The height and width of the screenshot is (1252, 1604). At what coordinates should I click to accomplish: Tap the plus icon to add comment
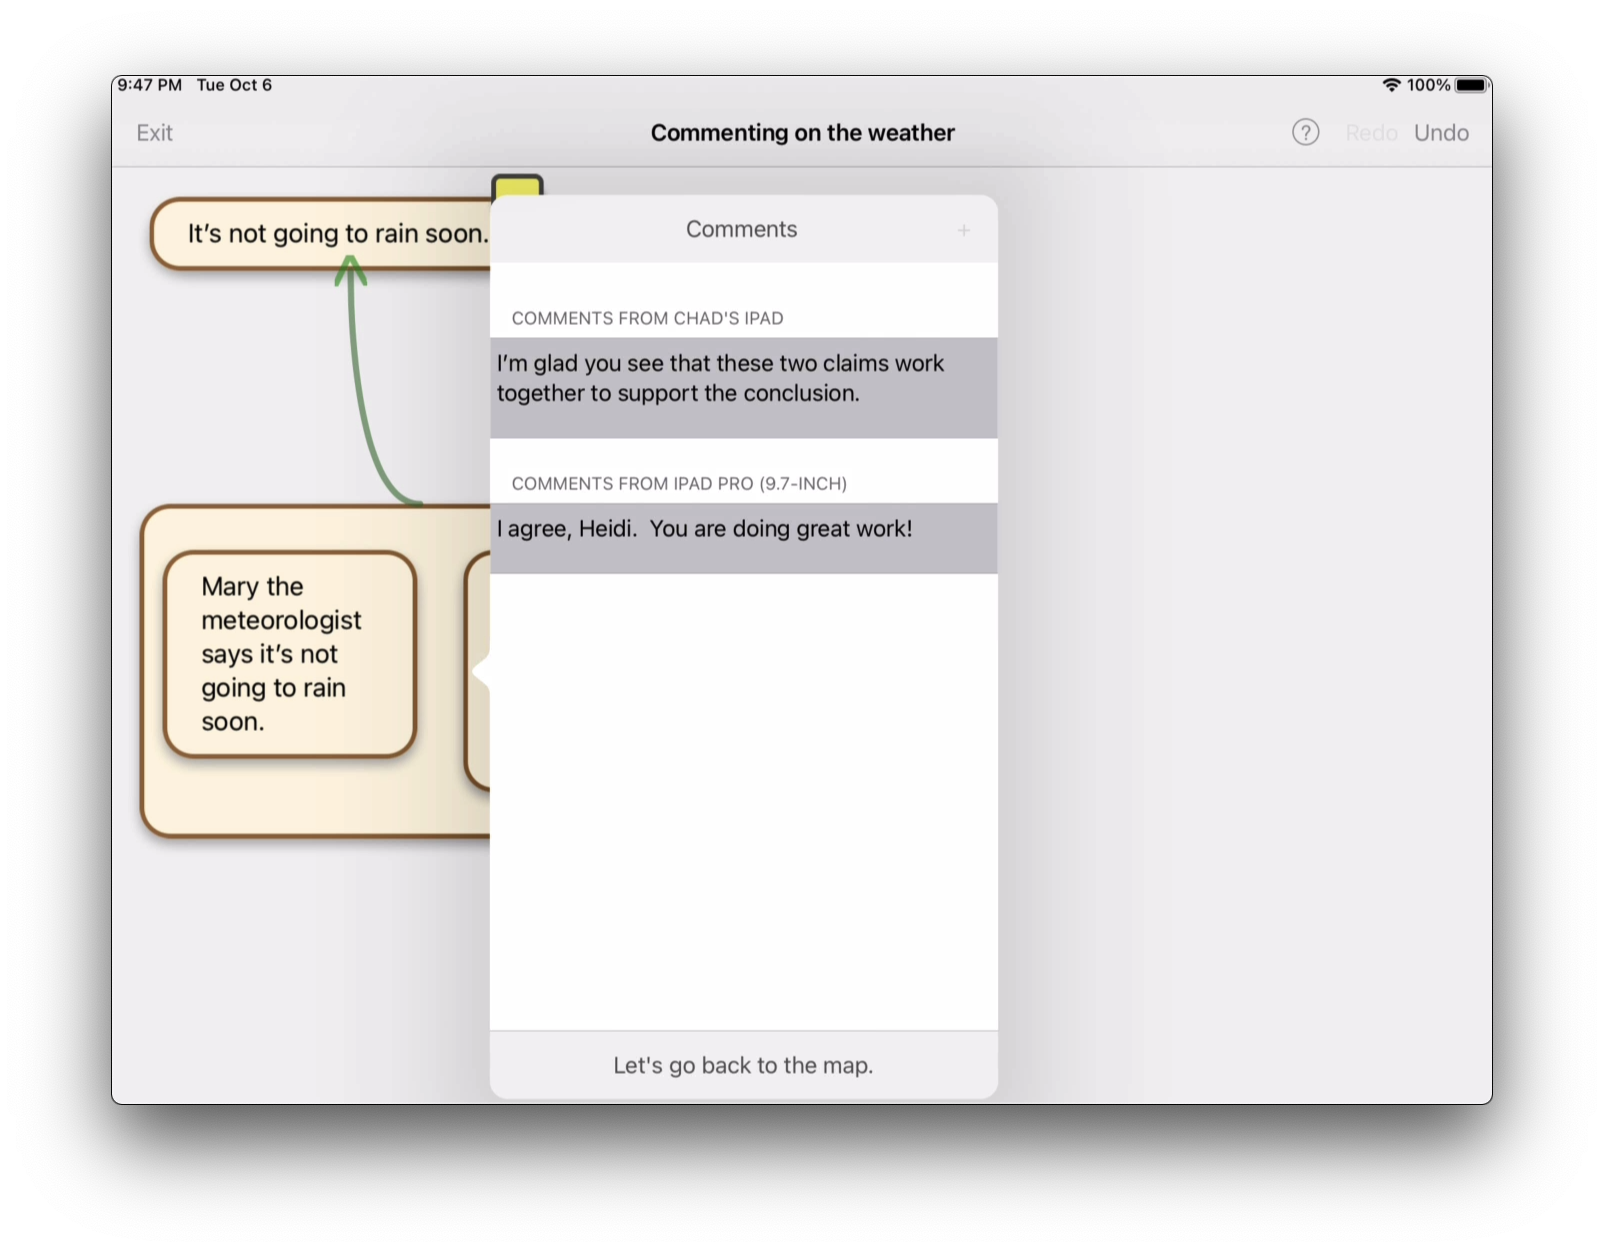tap(963, 230)
